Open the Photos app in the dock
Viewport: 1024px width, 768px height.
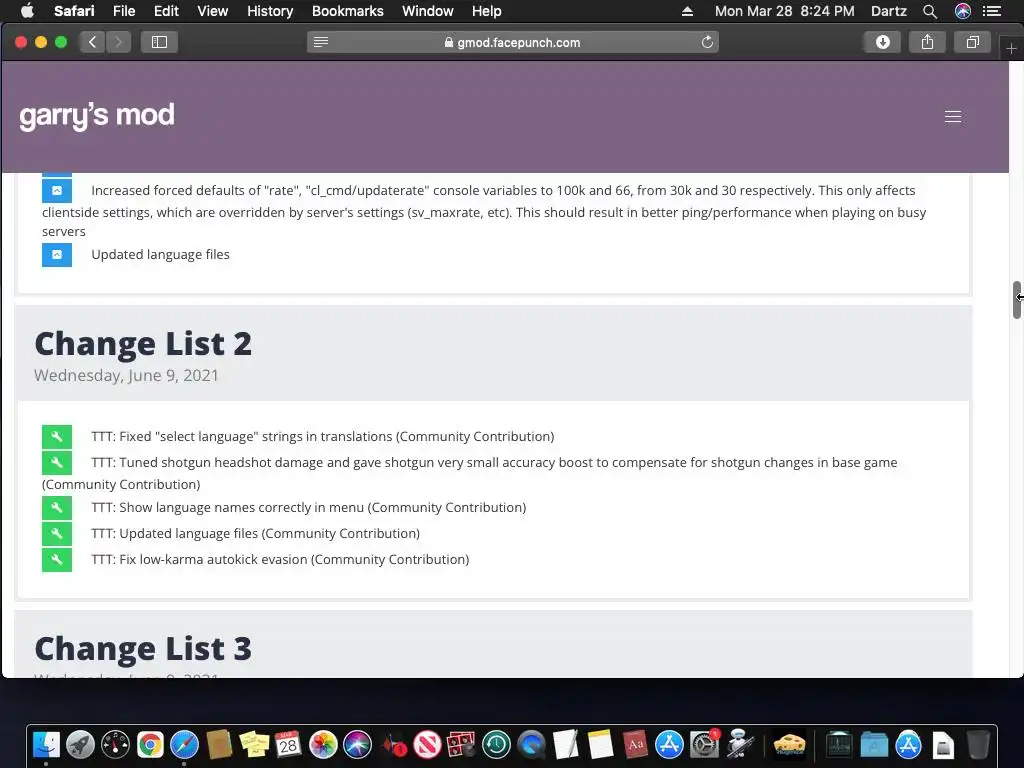[x=323, y=744]
